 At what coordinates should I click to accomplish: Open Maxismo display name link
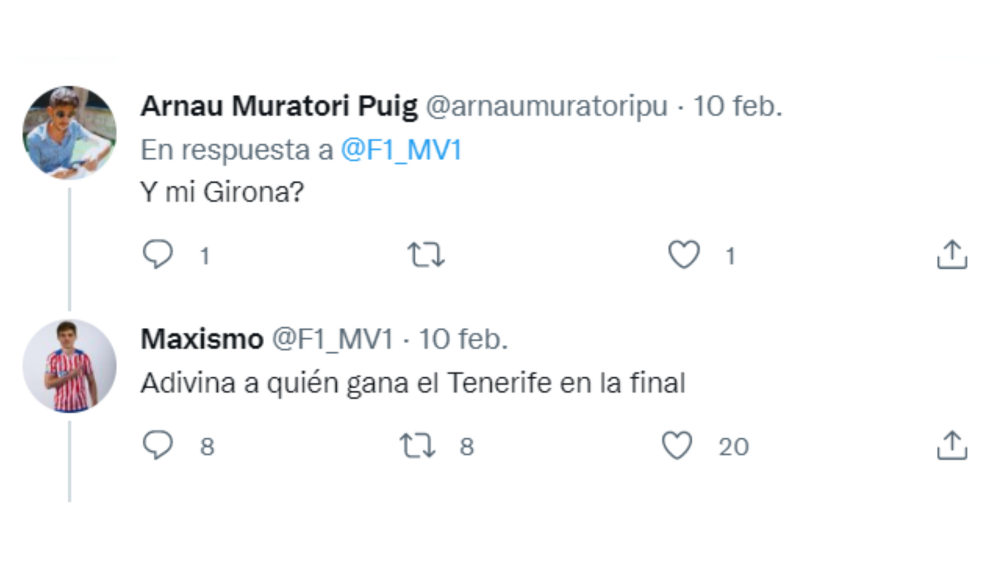(x=201, y=339)
